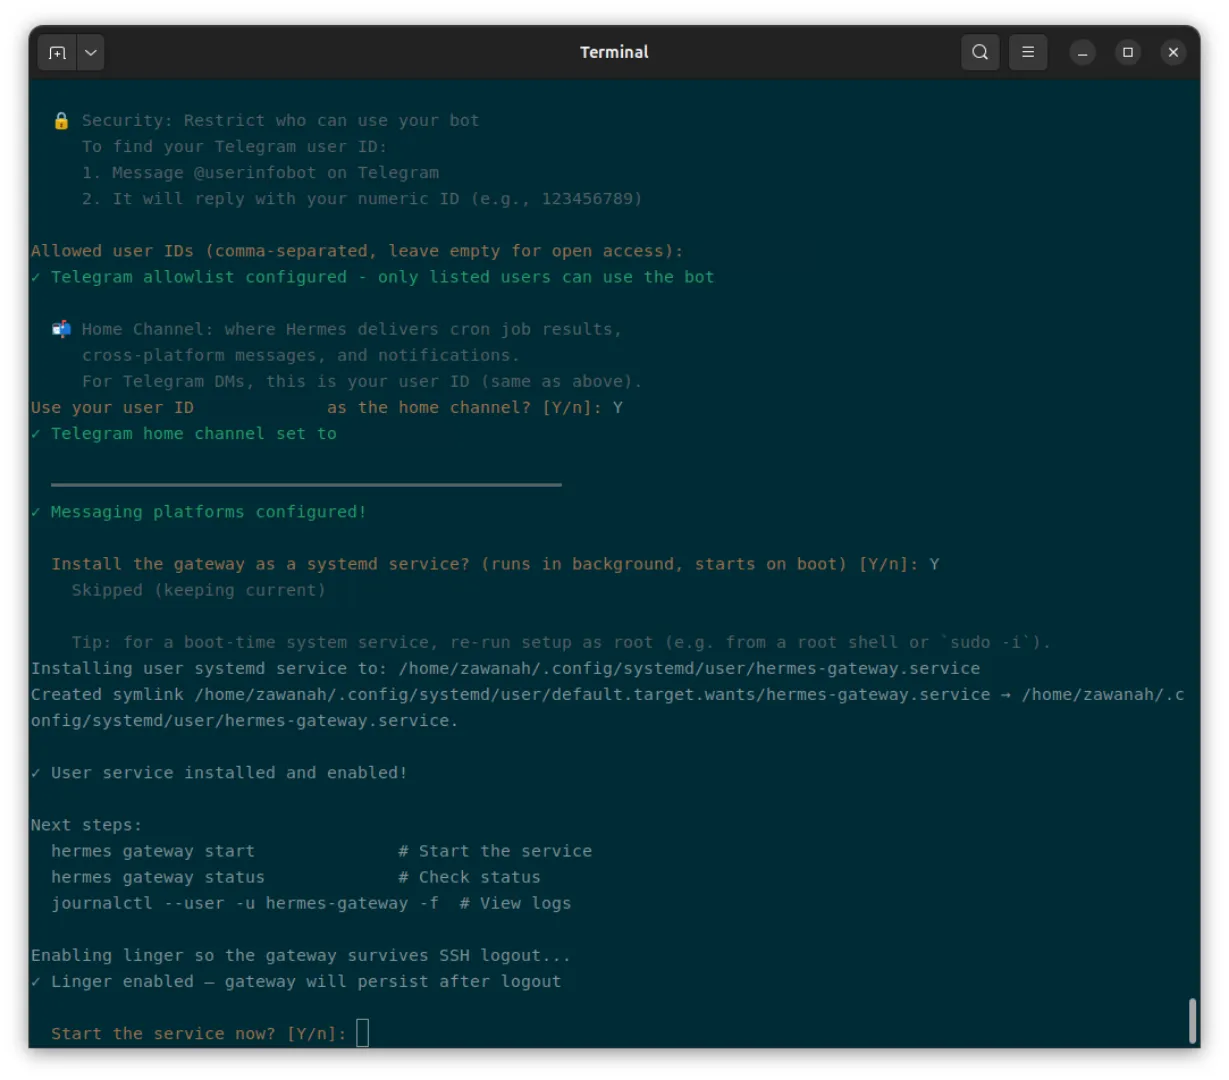This screenshot has width=1229, height=1080.
Task: Click the hermes-gateway.service install path text
Action: pos(689,668)
